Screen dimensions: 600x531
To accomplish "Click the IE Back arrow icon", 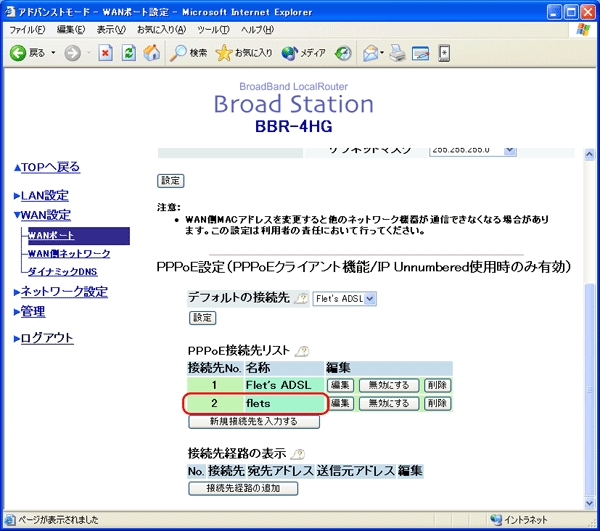I will 18,53.
